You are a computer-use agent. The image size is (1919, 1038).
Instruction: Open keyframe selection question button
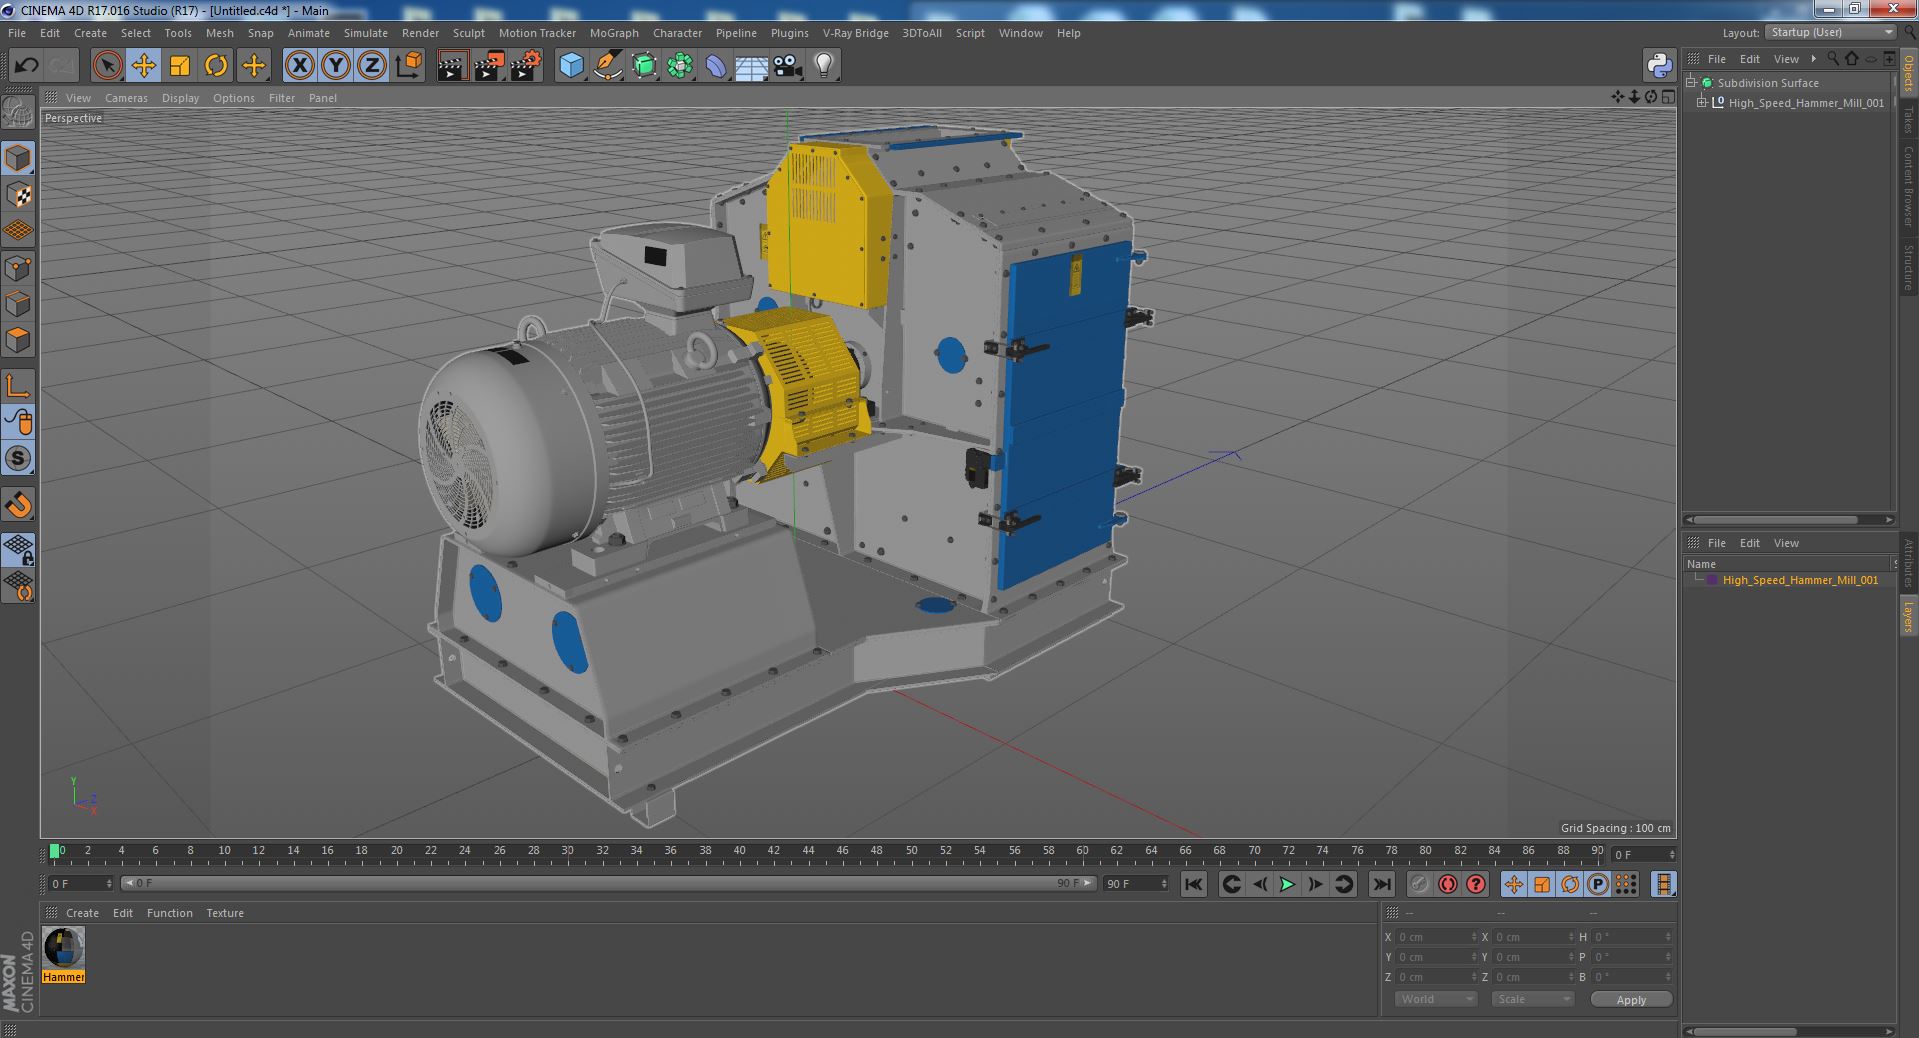pos(1476,884)
